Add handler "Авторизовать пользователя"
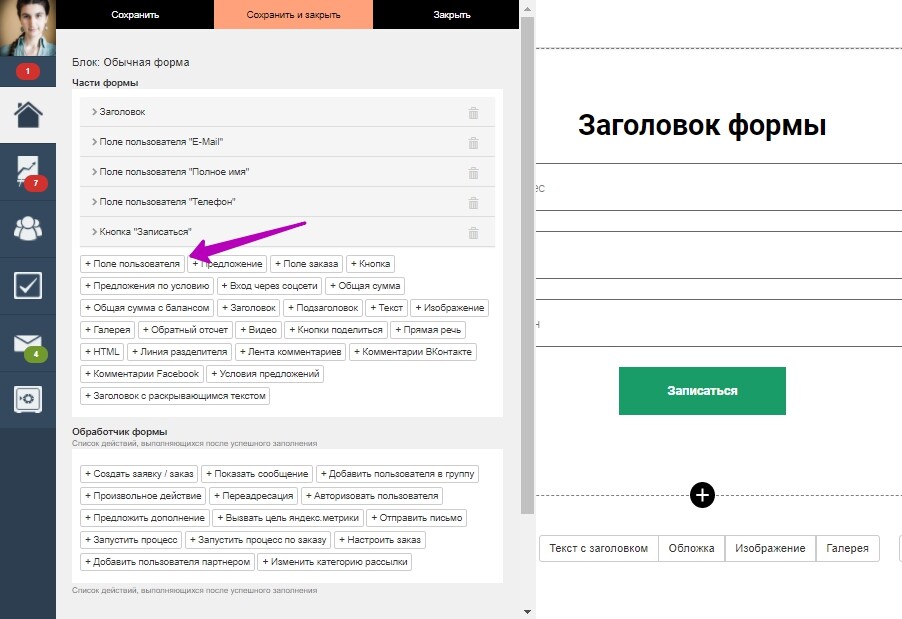 pos(372,496)
